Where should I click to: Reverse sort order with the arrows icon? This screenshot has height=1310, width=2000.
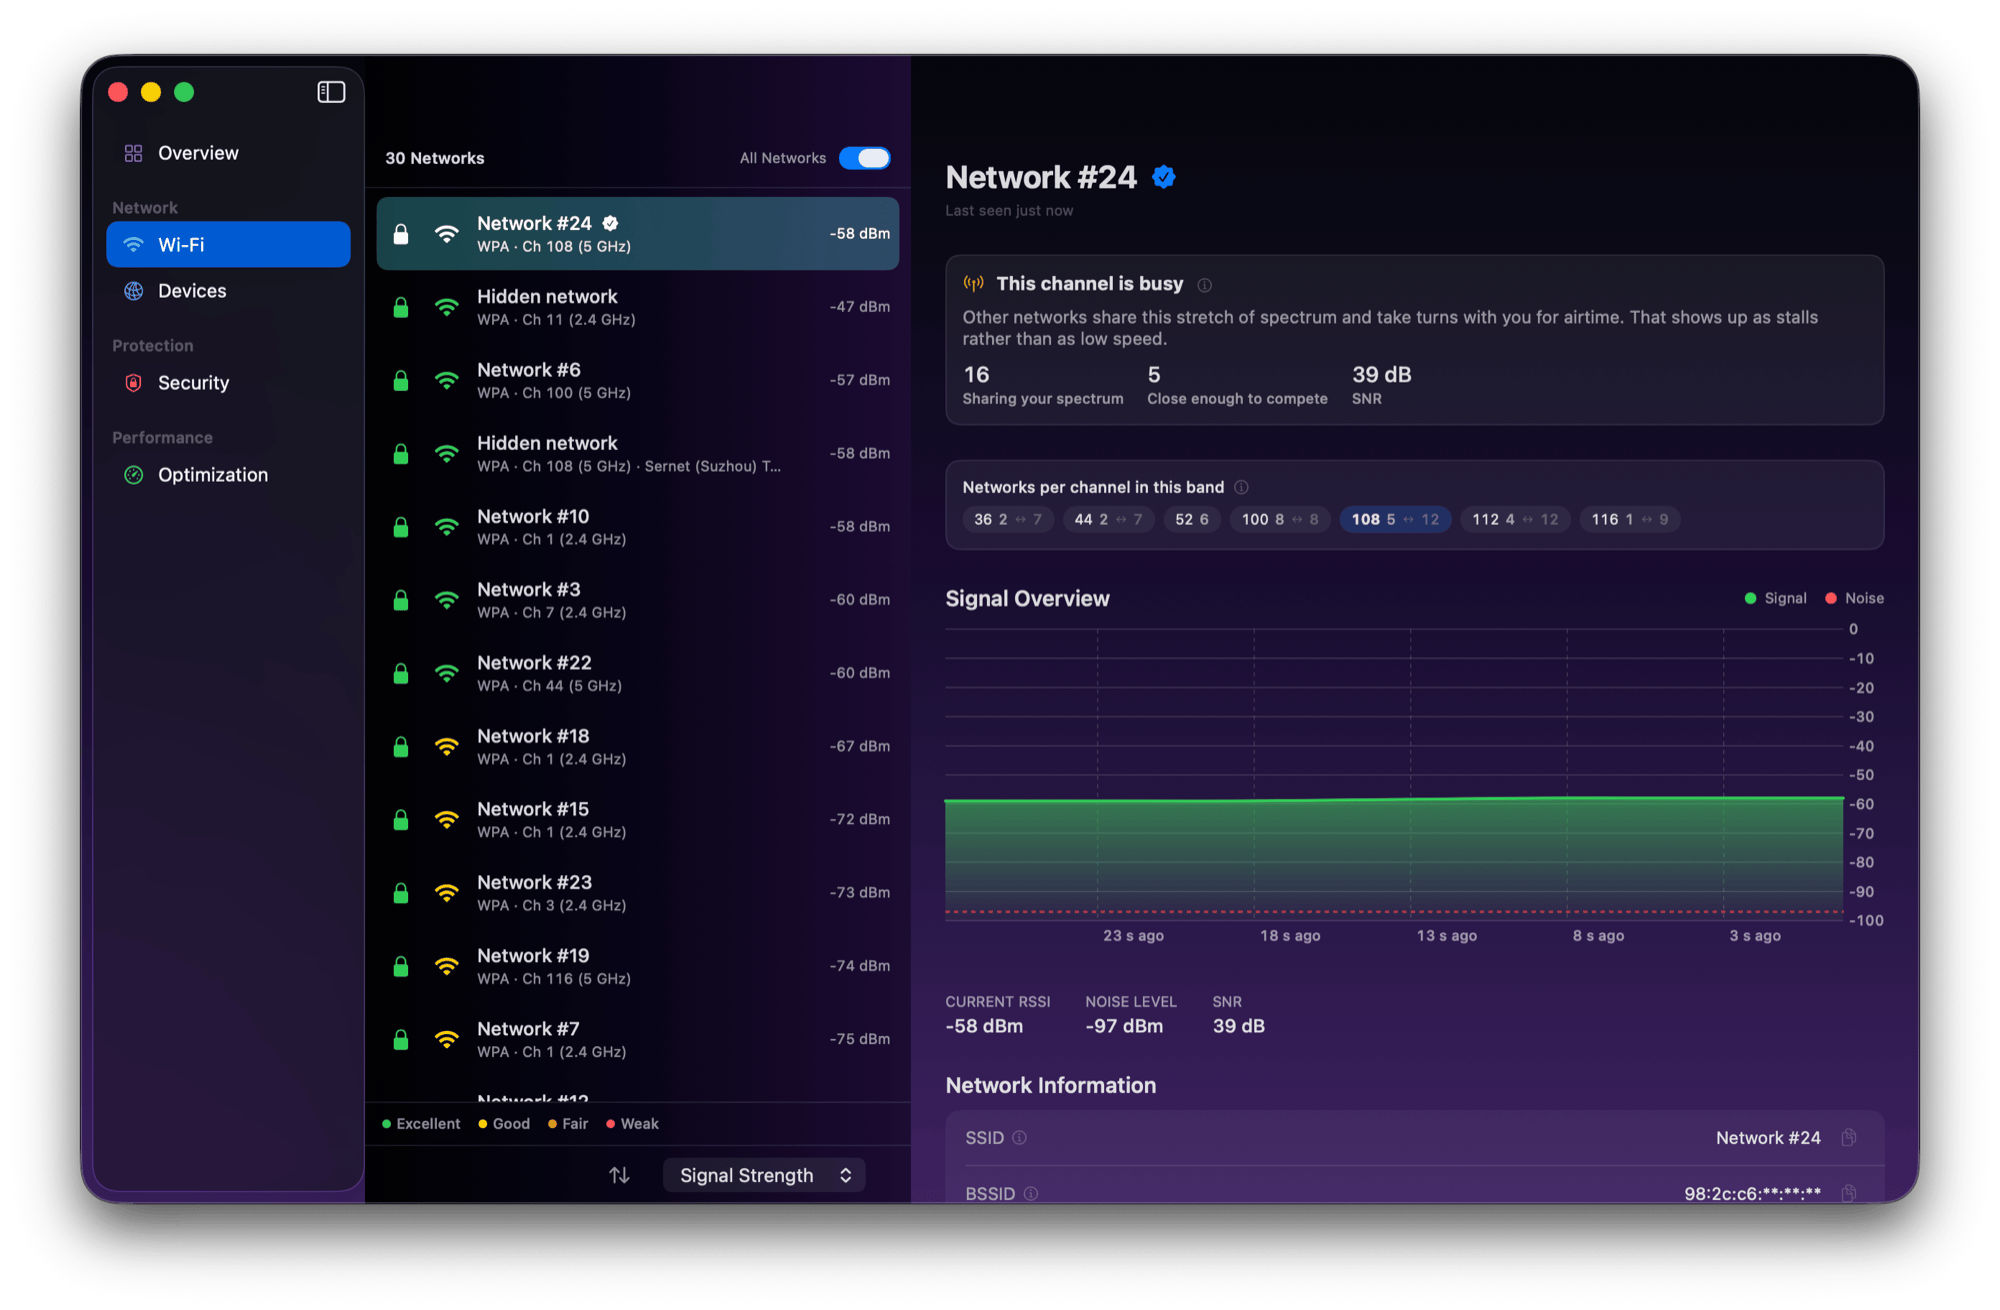619,1175
